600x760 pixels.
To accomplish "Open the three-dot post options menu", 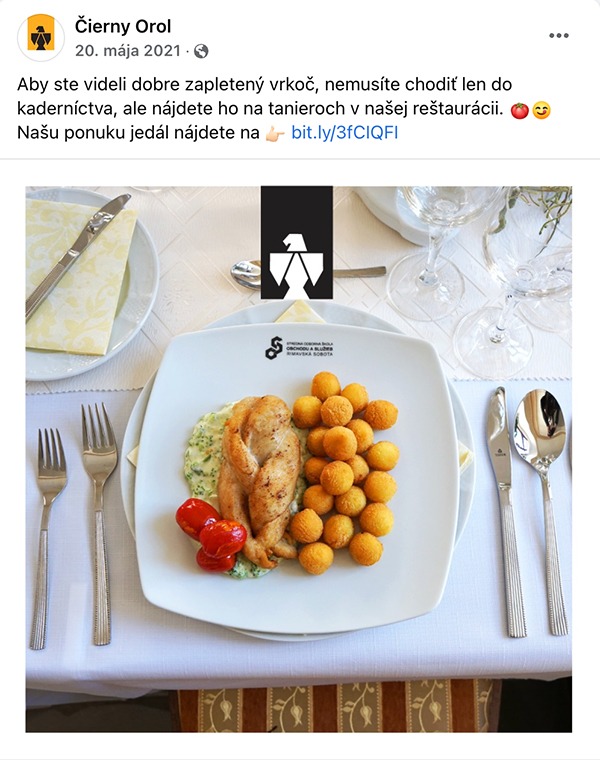I will pos(559,35).
